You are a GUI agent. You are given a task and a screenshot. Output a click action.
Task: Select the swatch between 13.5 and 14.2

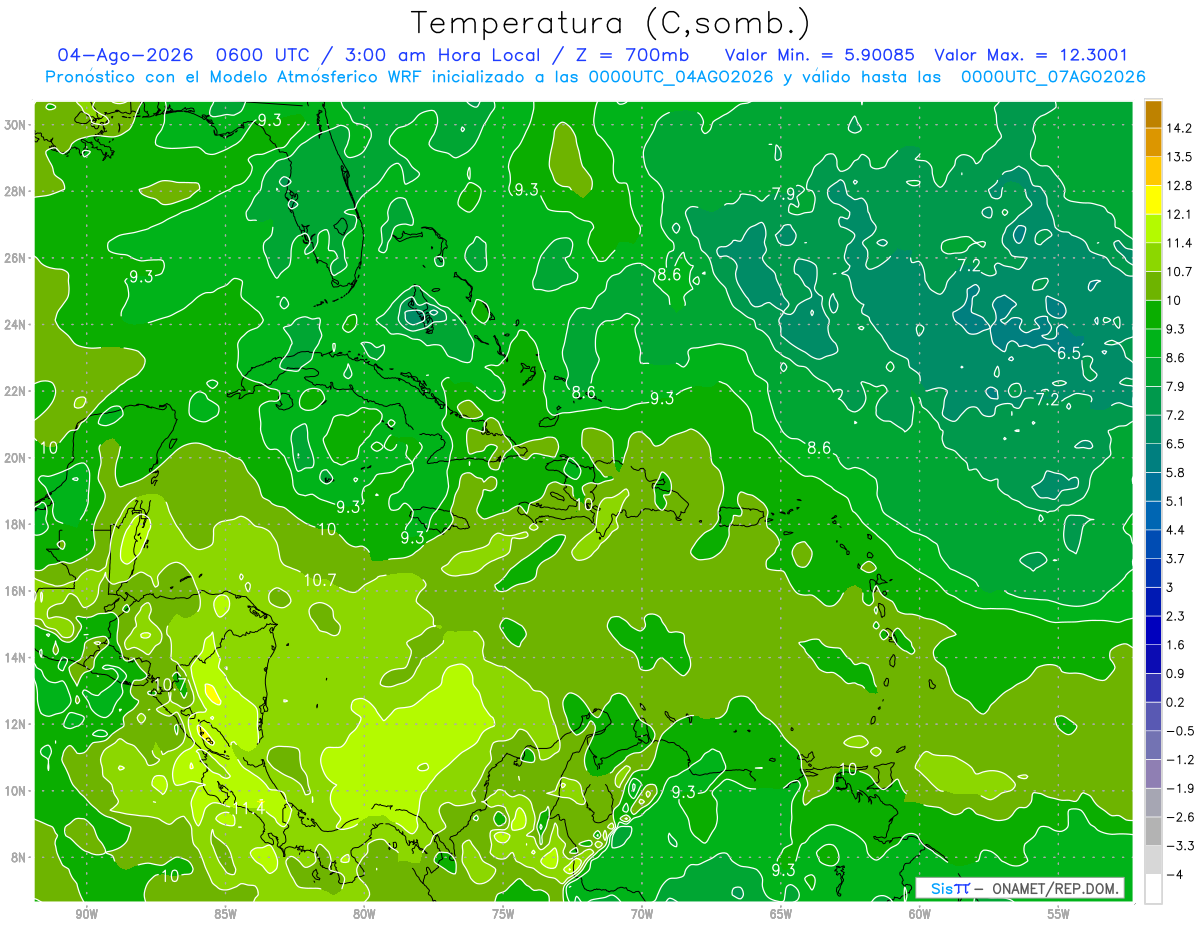(1153, 143)
